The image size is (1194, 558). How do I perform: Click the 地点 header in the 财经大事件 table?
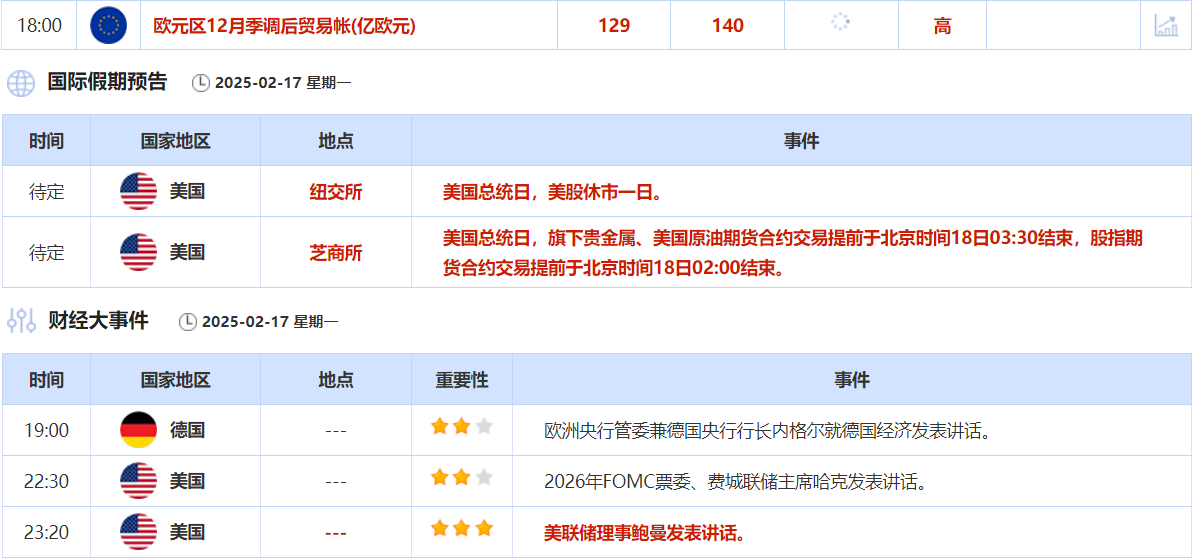(x=336, y=380)
